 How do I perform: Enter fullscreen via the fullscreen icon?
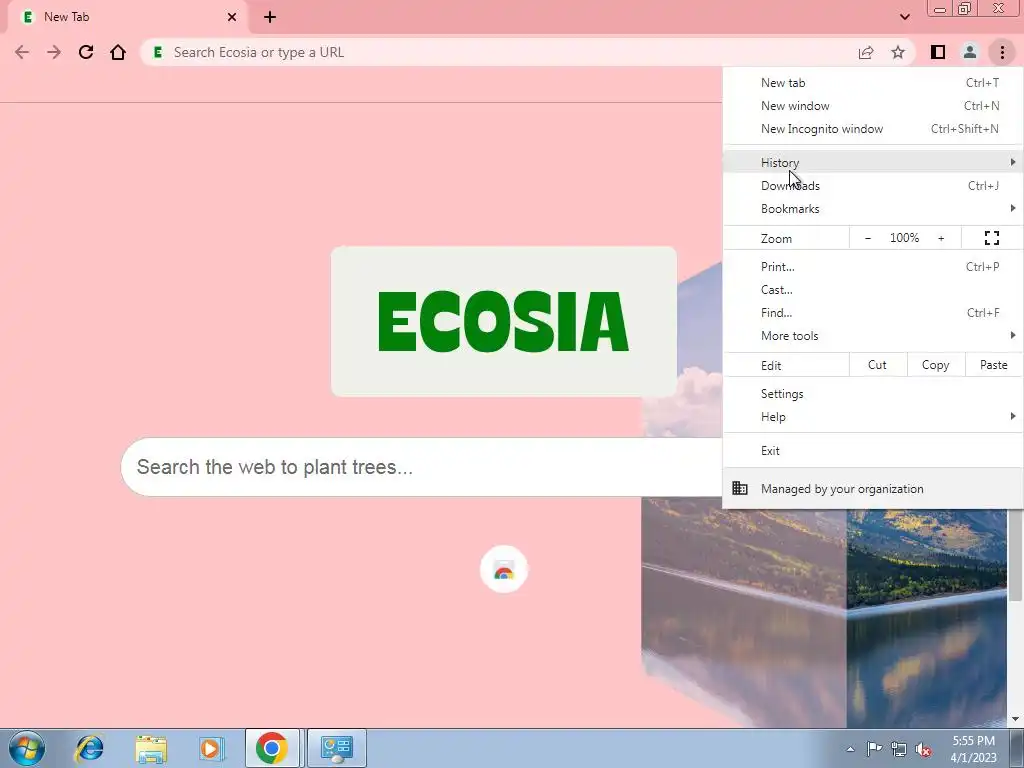click(991, 238)
